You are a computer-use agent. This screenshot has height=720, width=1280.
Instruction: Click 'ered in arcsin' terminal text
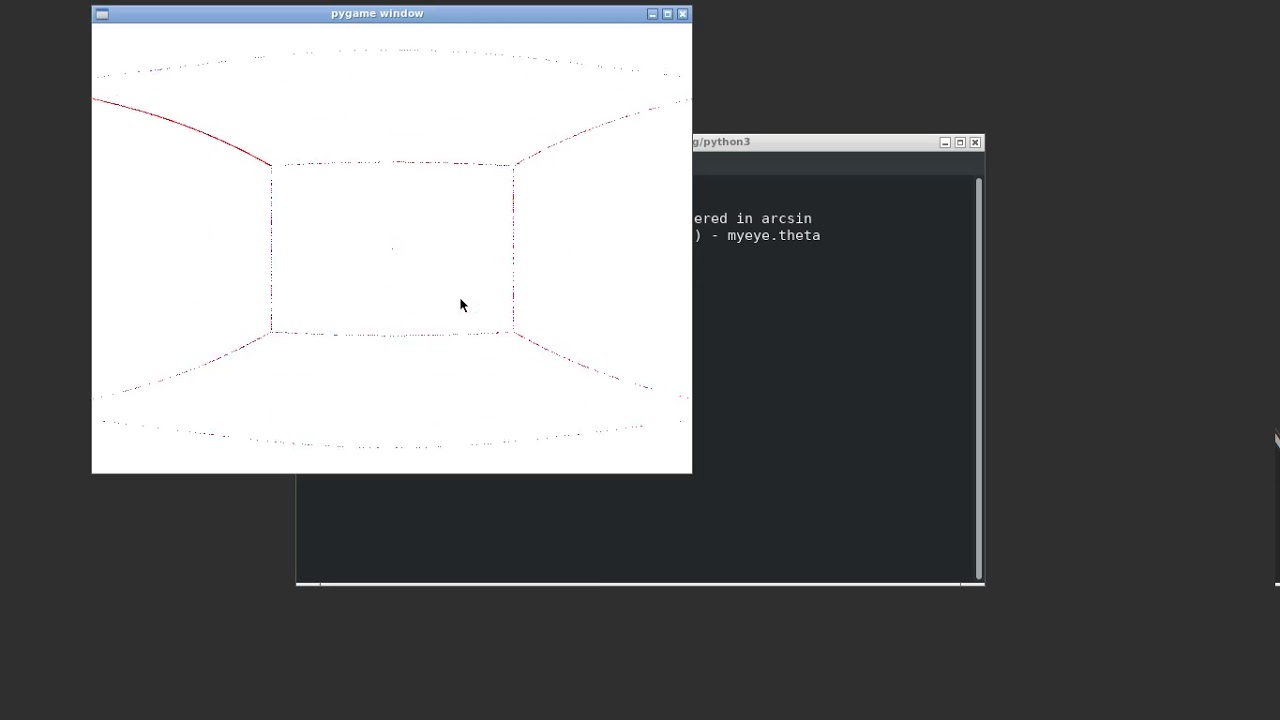click(752, 218)
